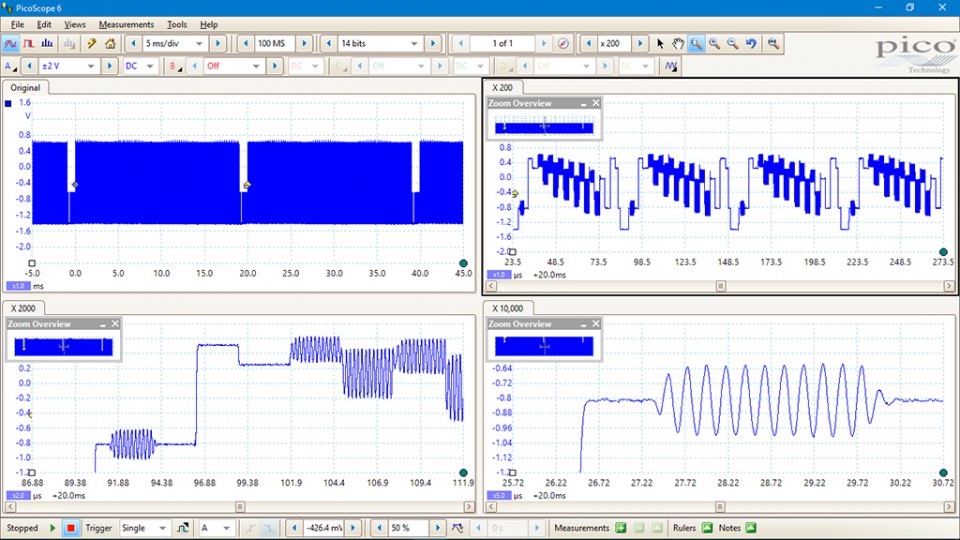This screenshot has height=540, width=960.
Task: Click the Auto setup lightning icon
Action: click(x=91, y=44)
